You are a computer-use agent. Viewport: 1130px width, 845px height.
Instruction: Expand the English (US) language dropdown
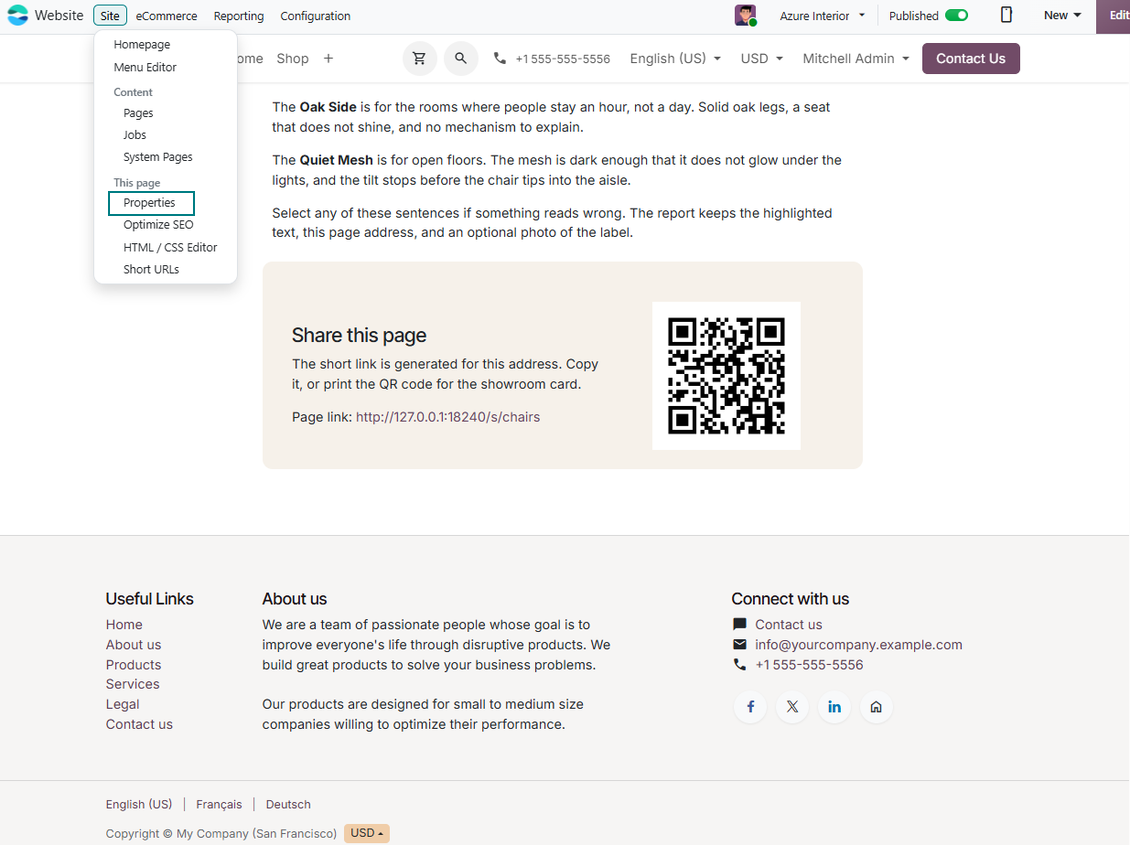tap(675, 58)
